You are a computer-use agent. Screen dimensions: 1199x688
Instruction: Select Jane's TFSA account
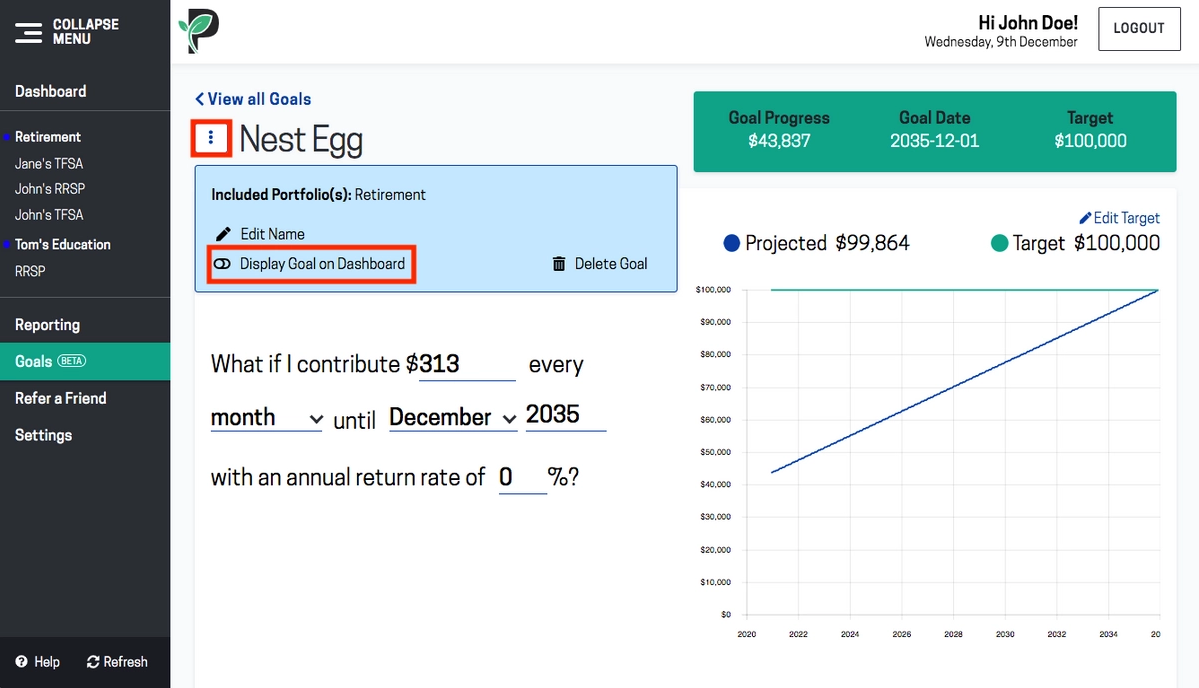49,164
